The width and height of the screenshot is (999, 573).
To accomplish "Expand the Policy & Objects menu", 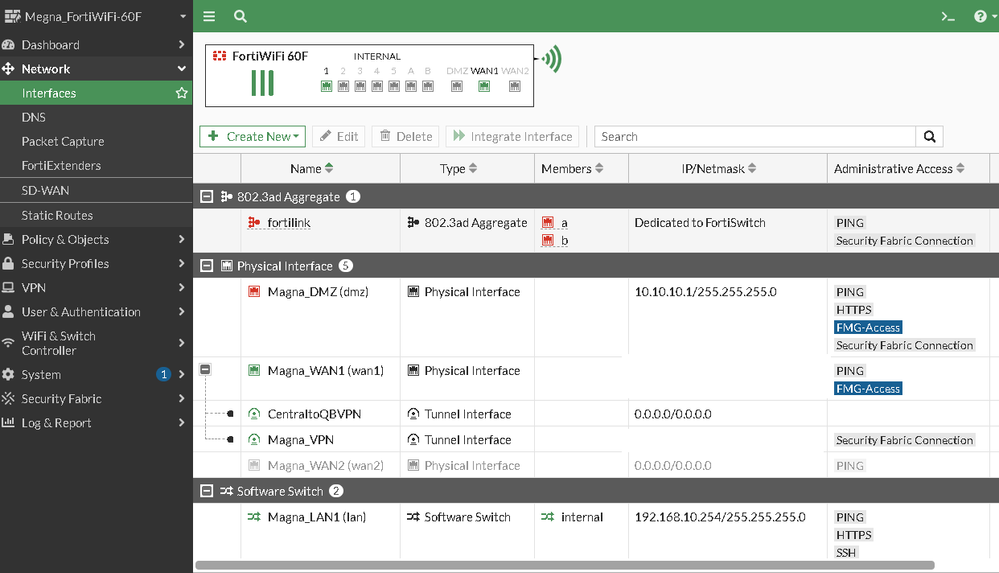I will (x=96, y=240).
